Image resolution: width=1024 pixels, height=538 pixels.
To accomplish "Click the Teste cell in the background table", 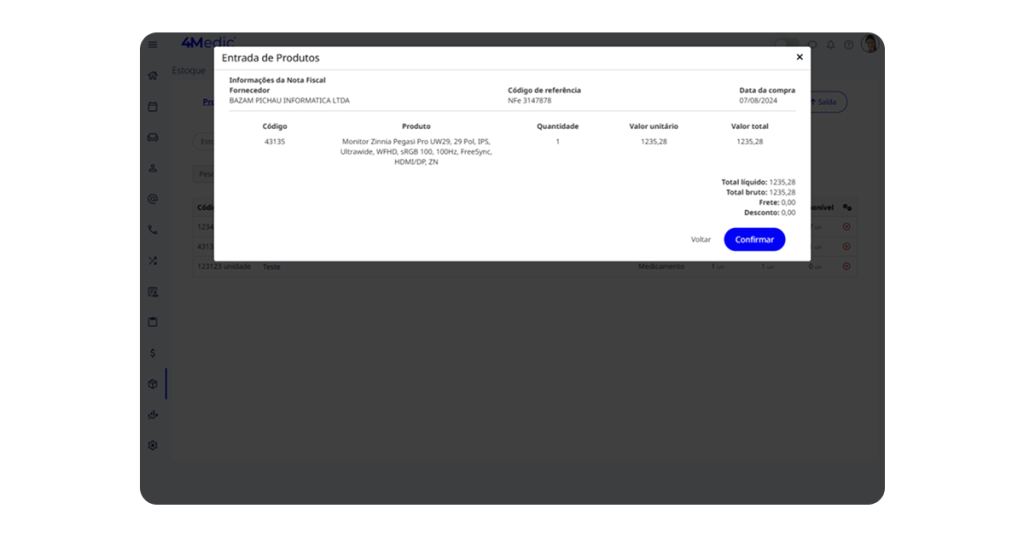I will point(271,267).
